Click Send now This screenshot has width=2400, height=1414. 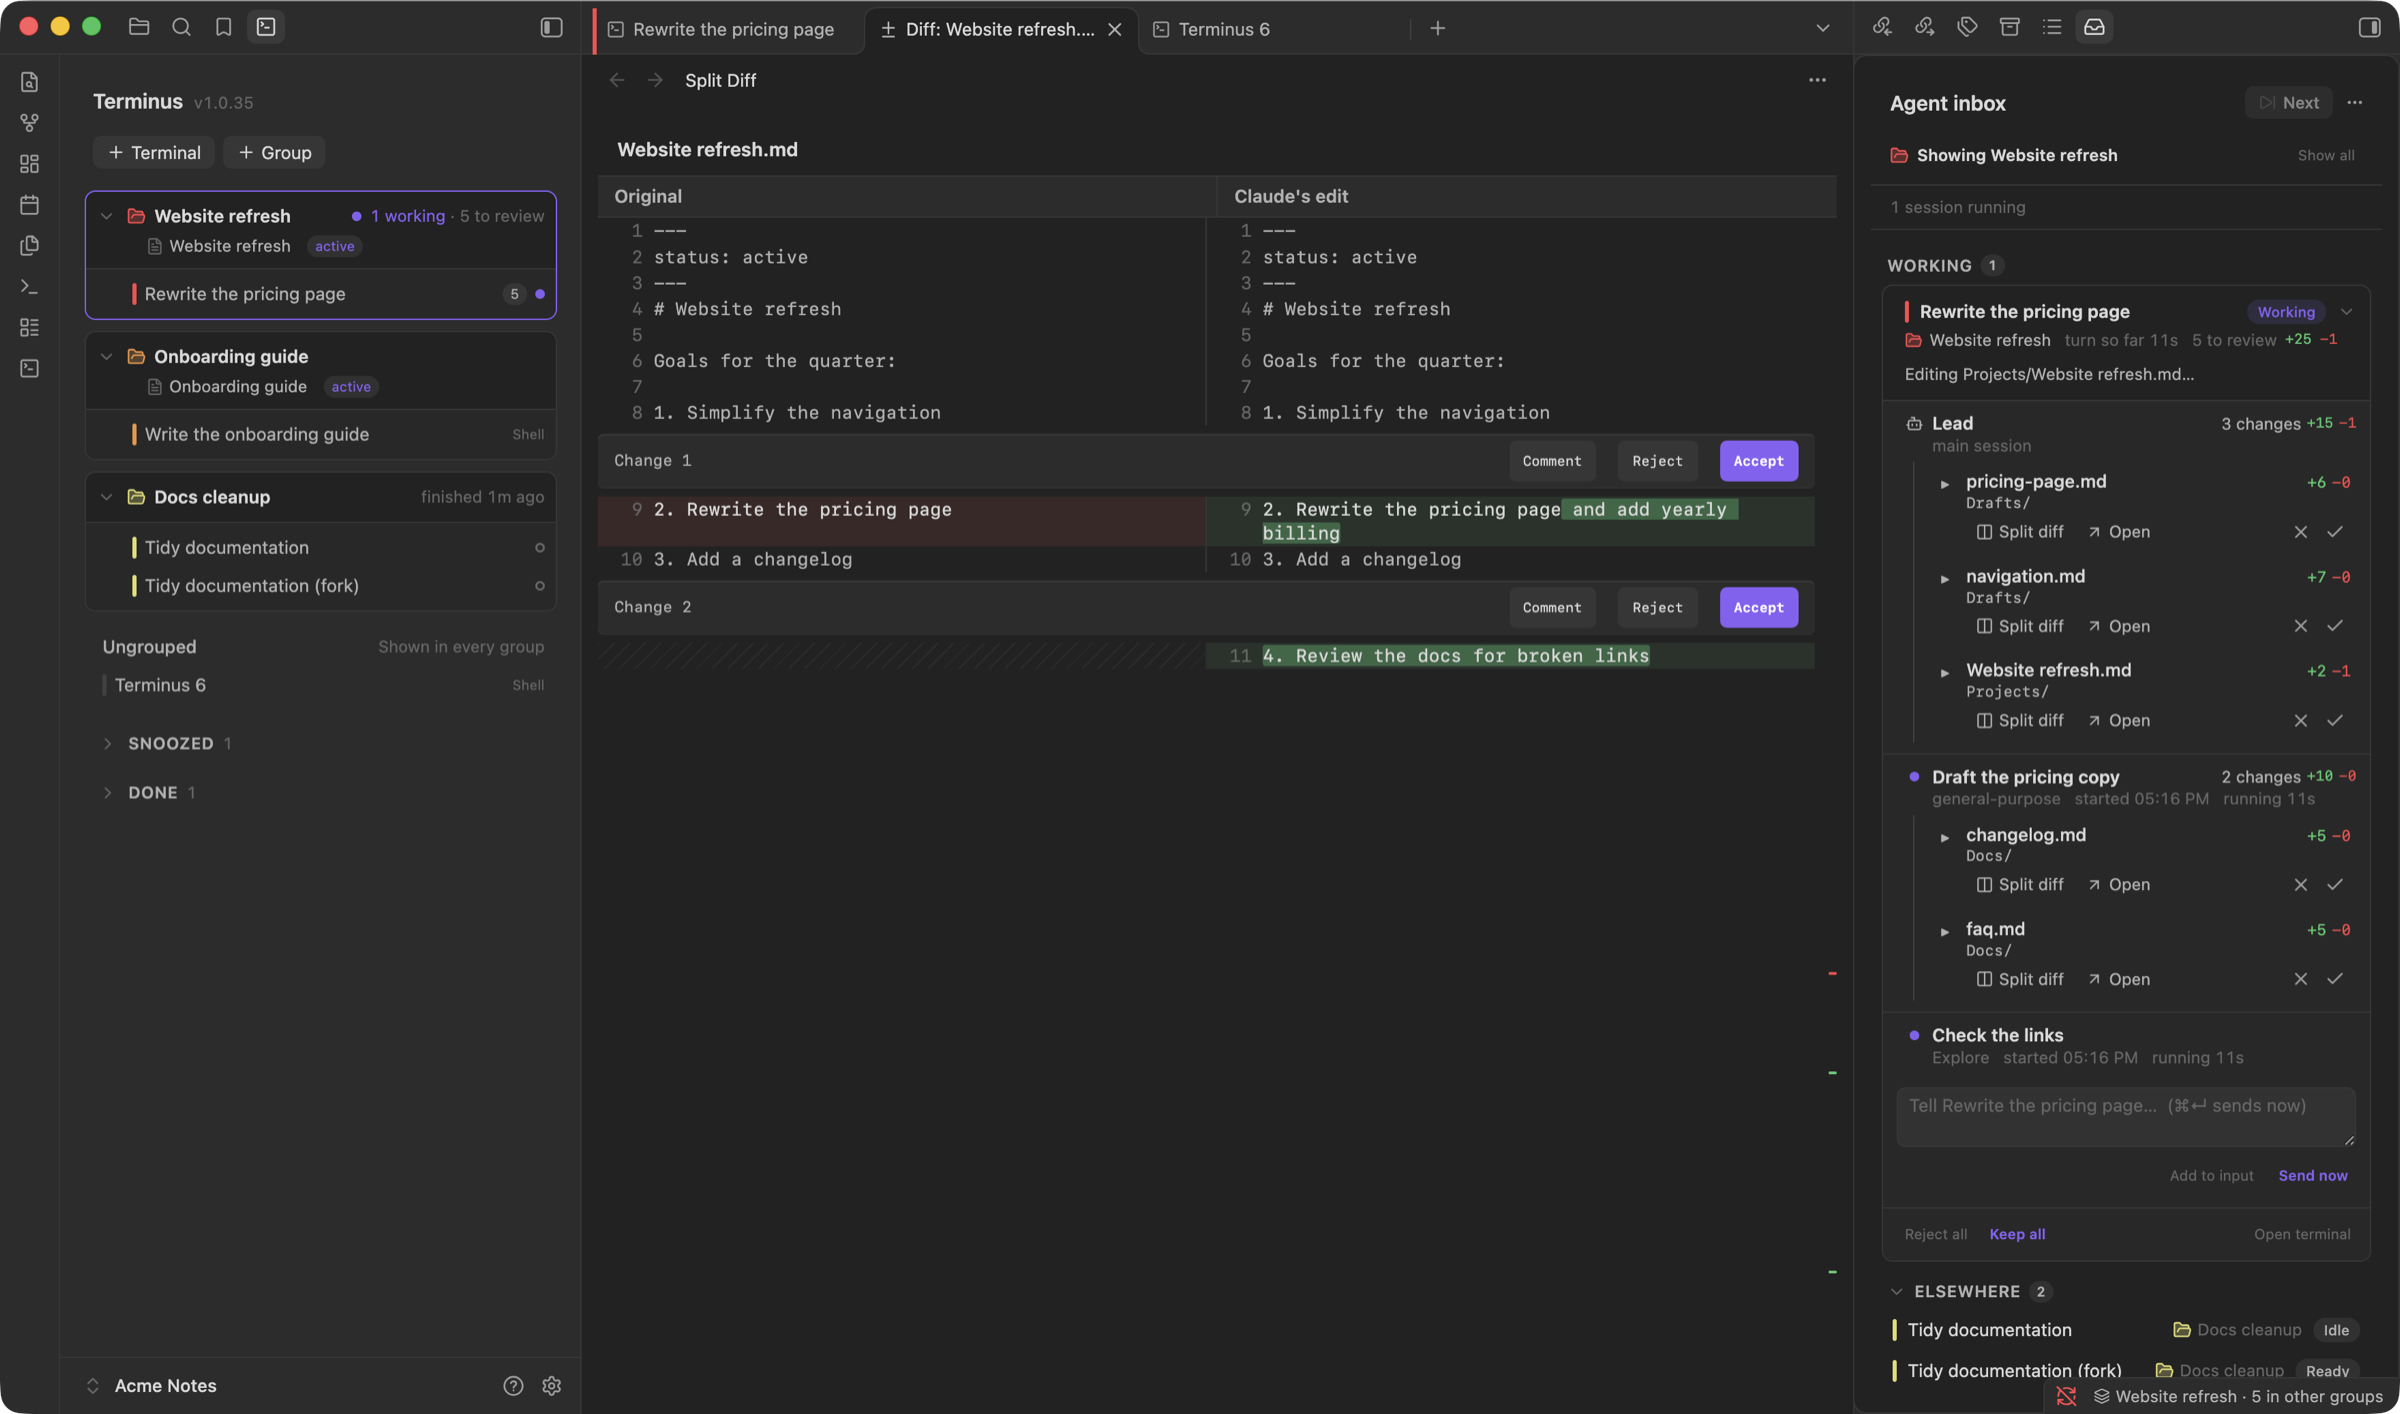[x=2312, y=1175]
